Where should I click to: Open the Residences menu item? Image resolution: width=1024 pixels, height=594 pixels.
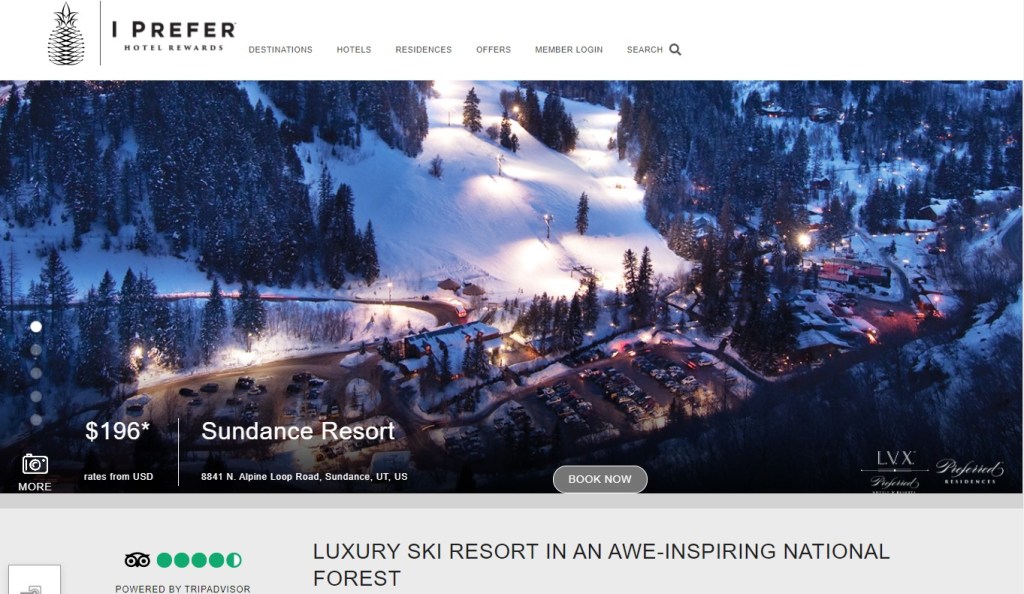tap(423, 50)
